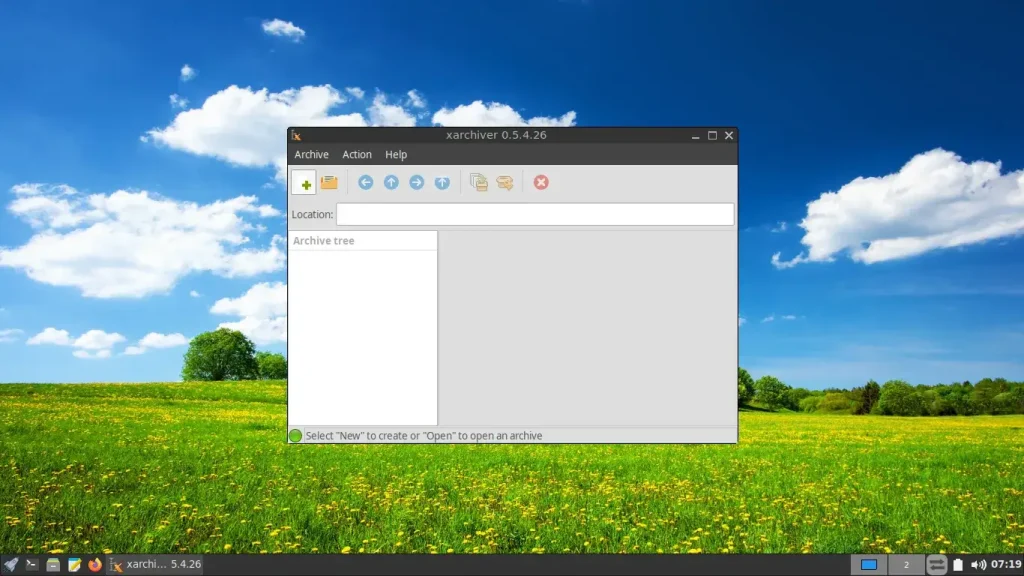The height and width of the screenshot is (576, 1024).
Task: Launch the terminal from the taskbar
Action: click(31, 564)
